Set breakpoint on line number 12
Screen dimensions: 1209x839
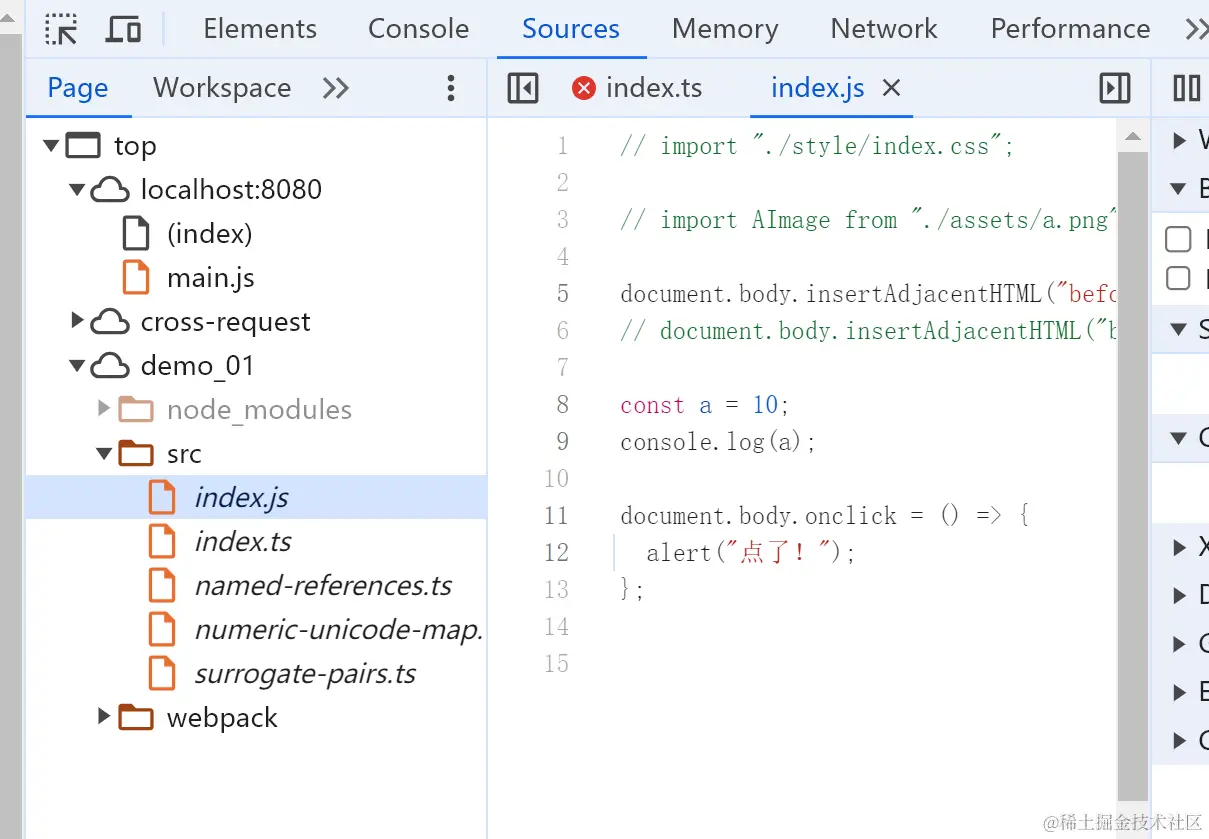(556, 552)
